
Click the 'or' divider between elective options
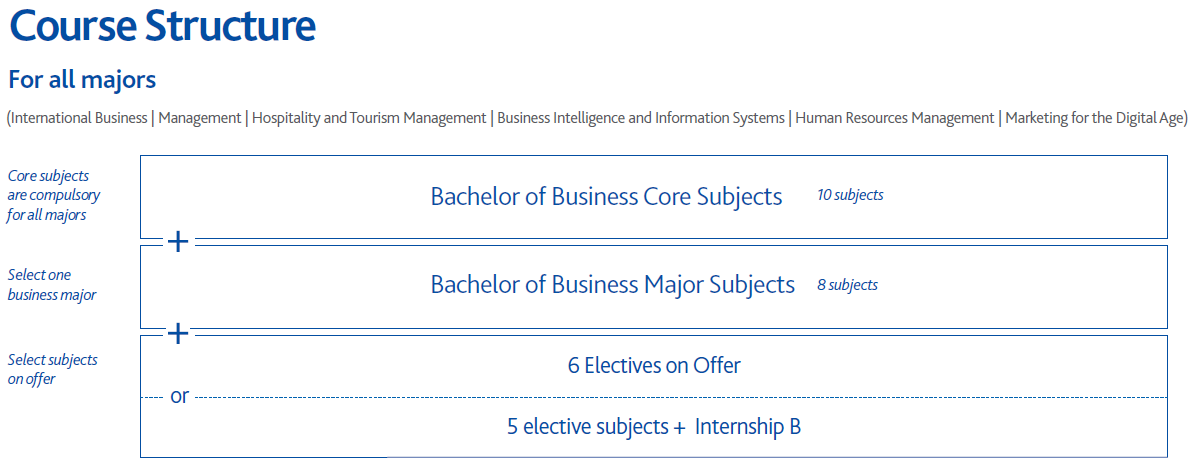click(179, 397)
